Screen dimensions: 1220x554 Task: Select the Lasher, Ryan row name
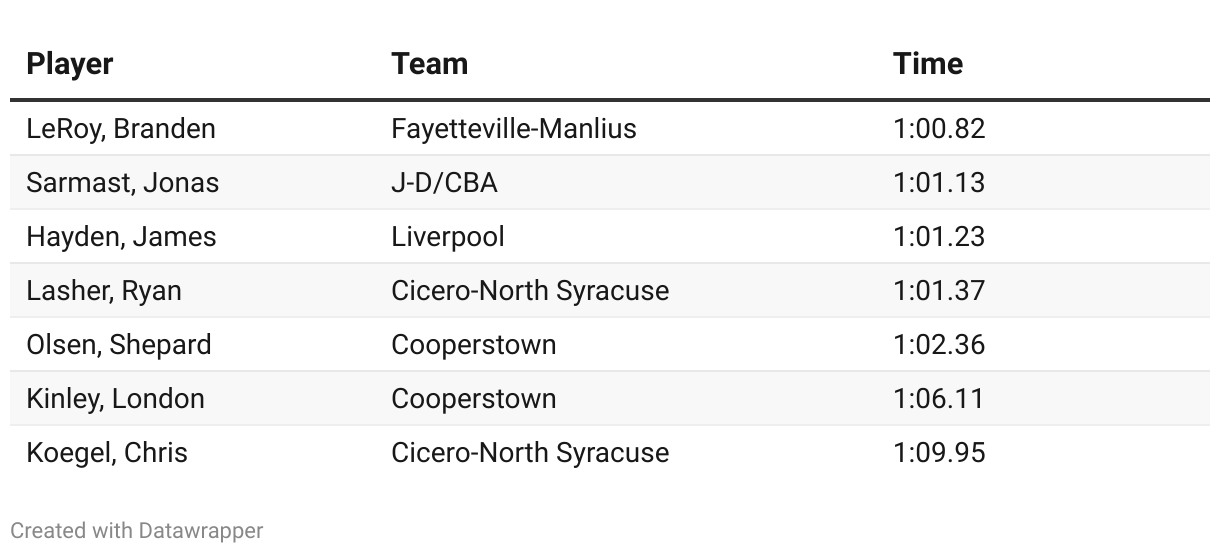(x=104, y=291)
